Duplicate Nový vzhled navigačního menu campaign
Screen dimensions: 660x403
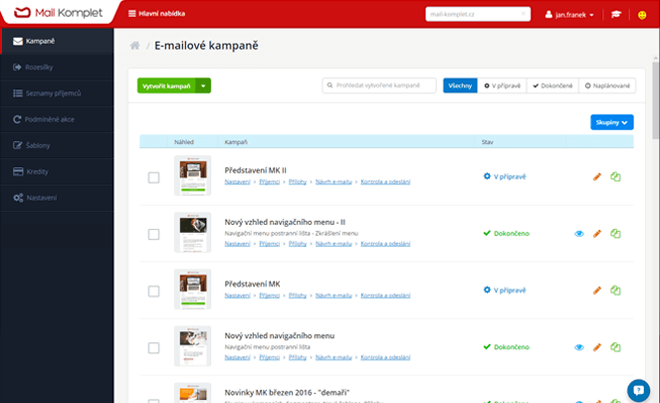pos(615,347)
